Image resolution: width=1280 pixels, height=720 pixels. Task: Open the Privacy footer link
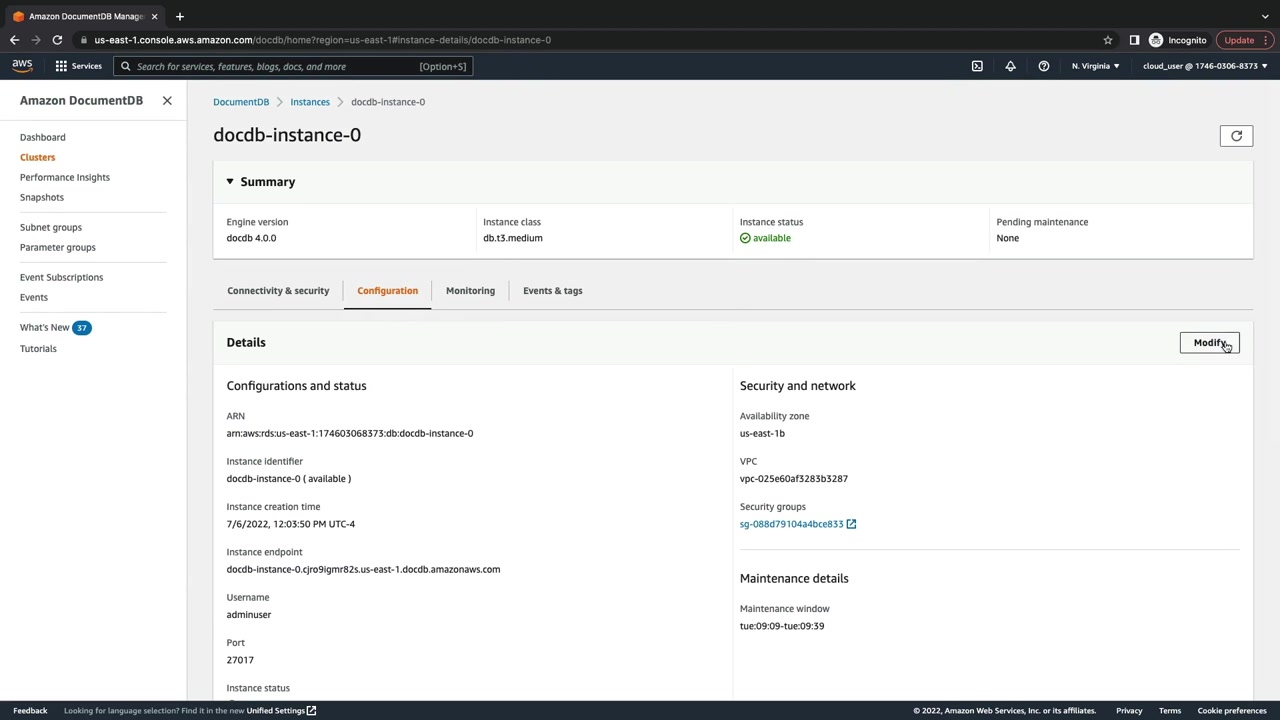1129,711
